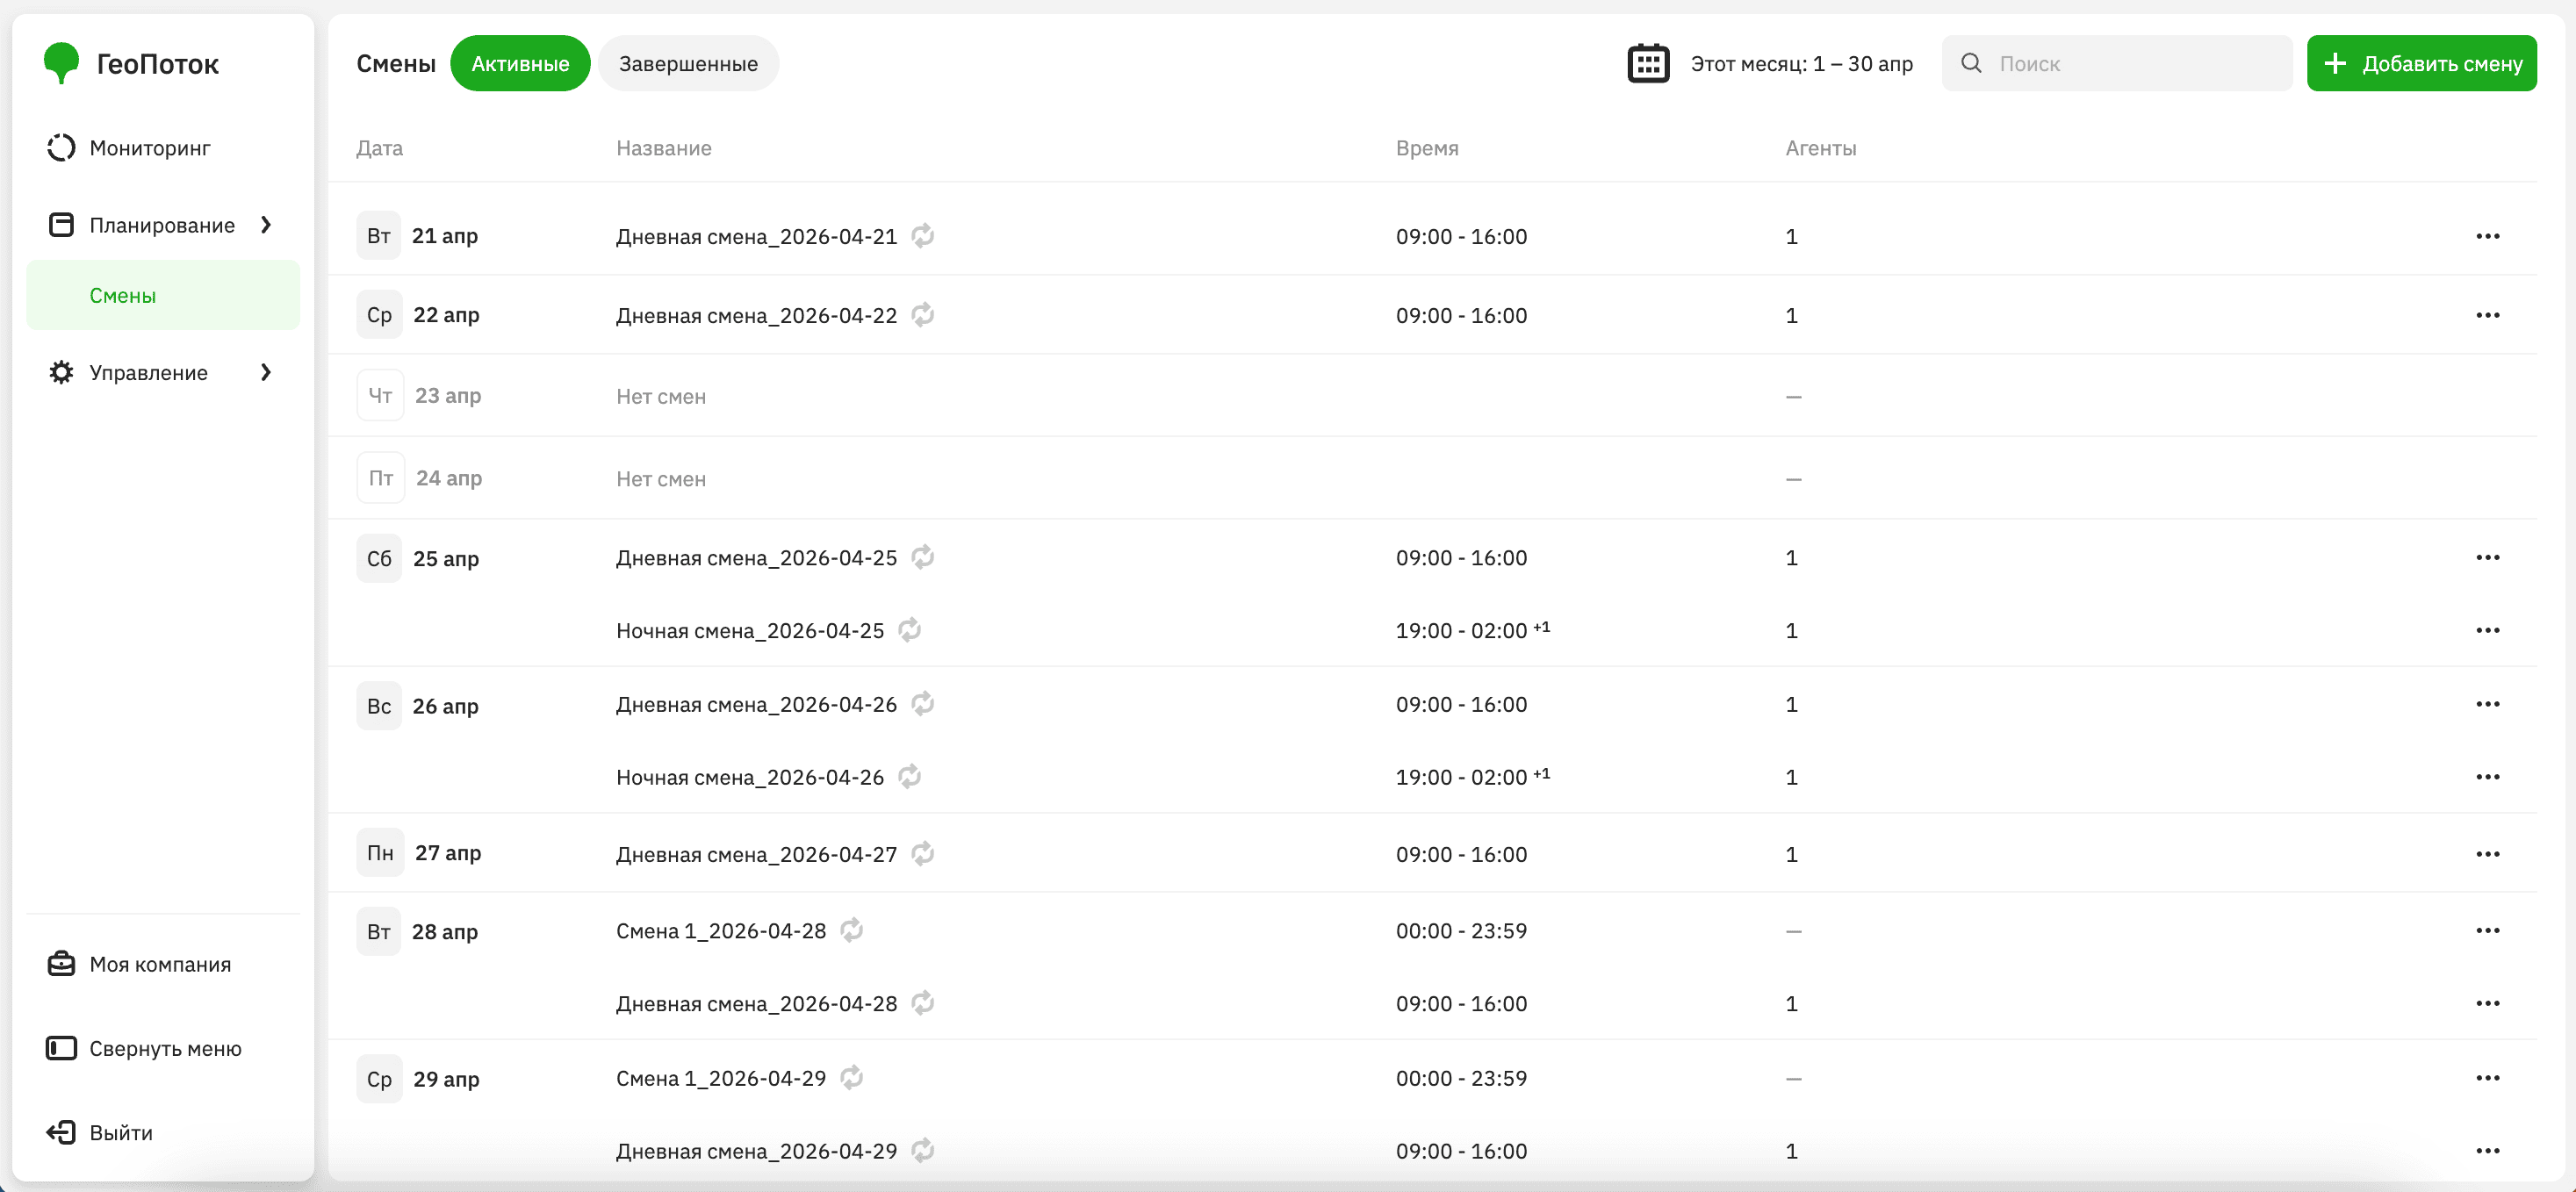Click the Время column header
This screenshot has width=2576, height=1192.
[x=1427, y=148]
